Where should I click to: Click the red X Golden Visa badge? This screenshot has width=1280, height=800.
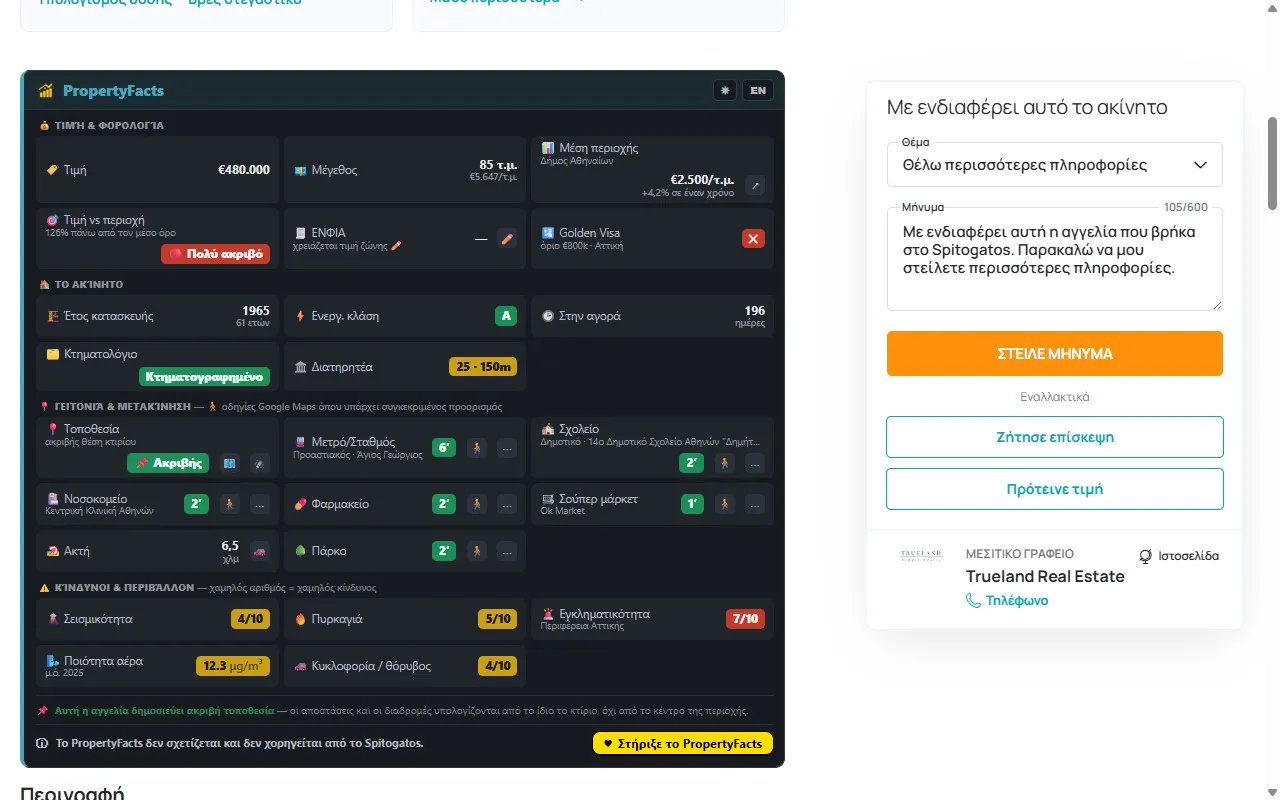(754, 239)
